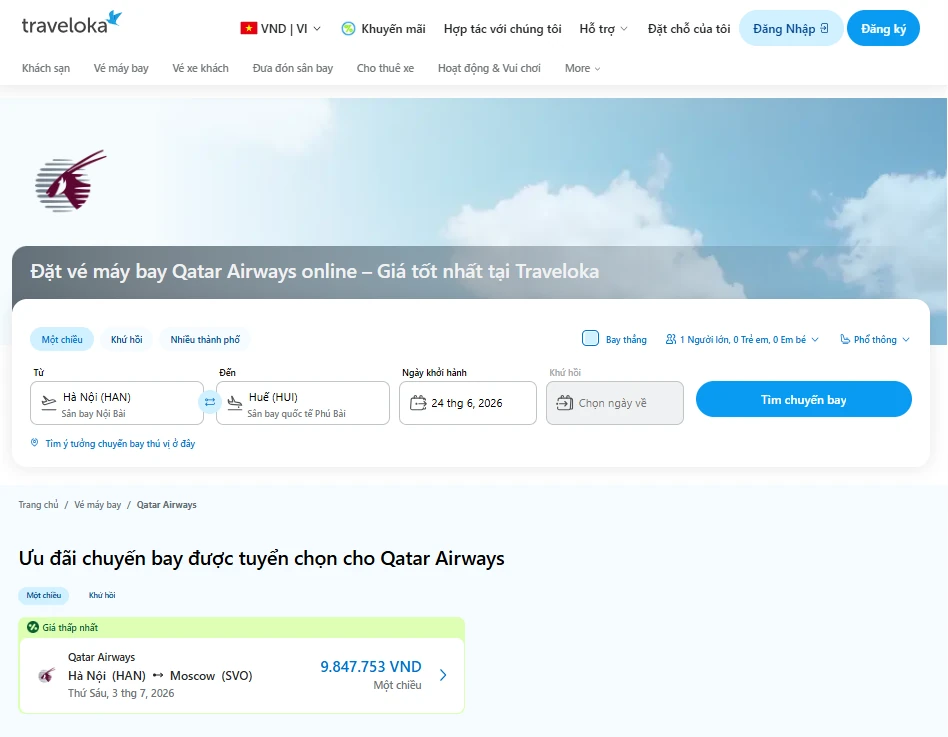Open Vé xe khách tab

click(x=200, y=68)
